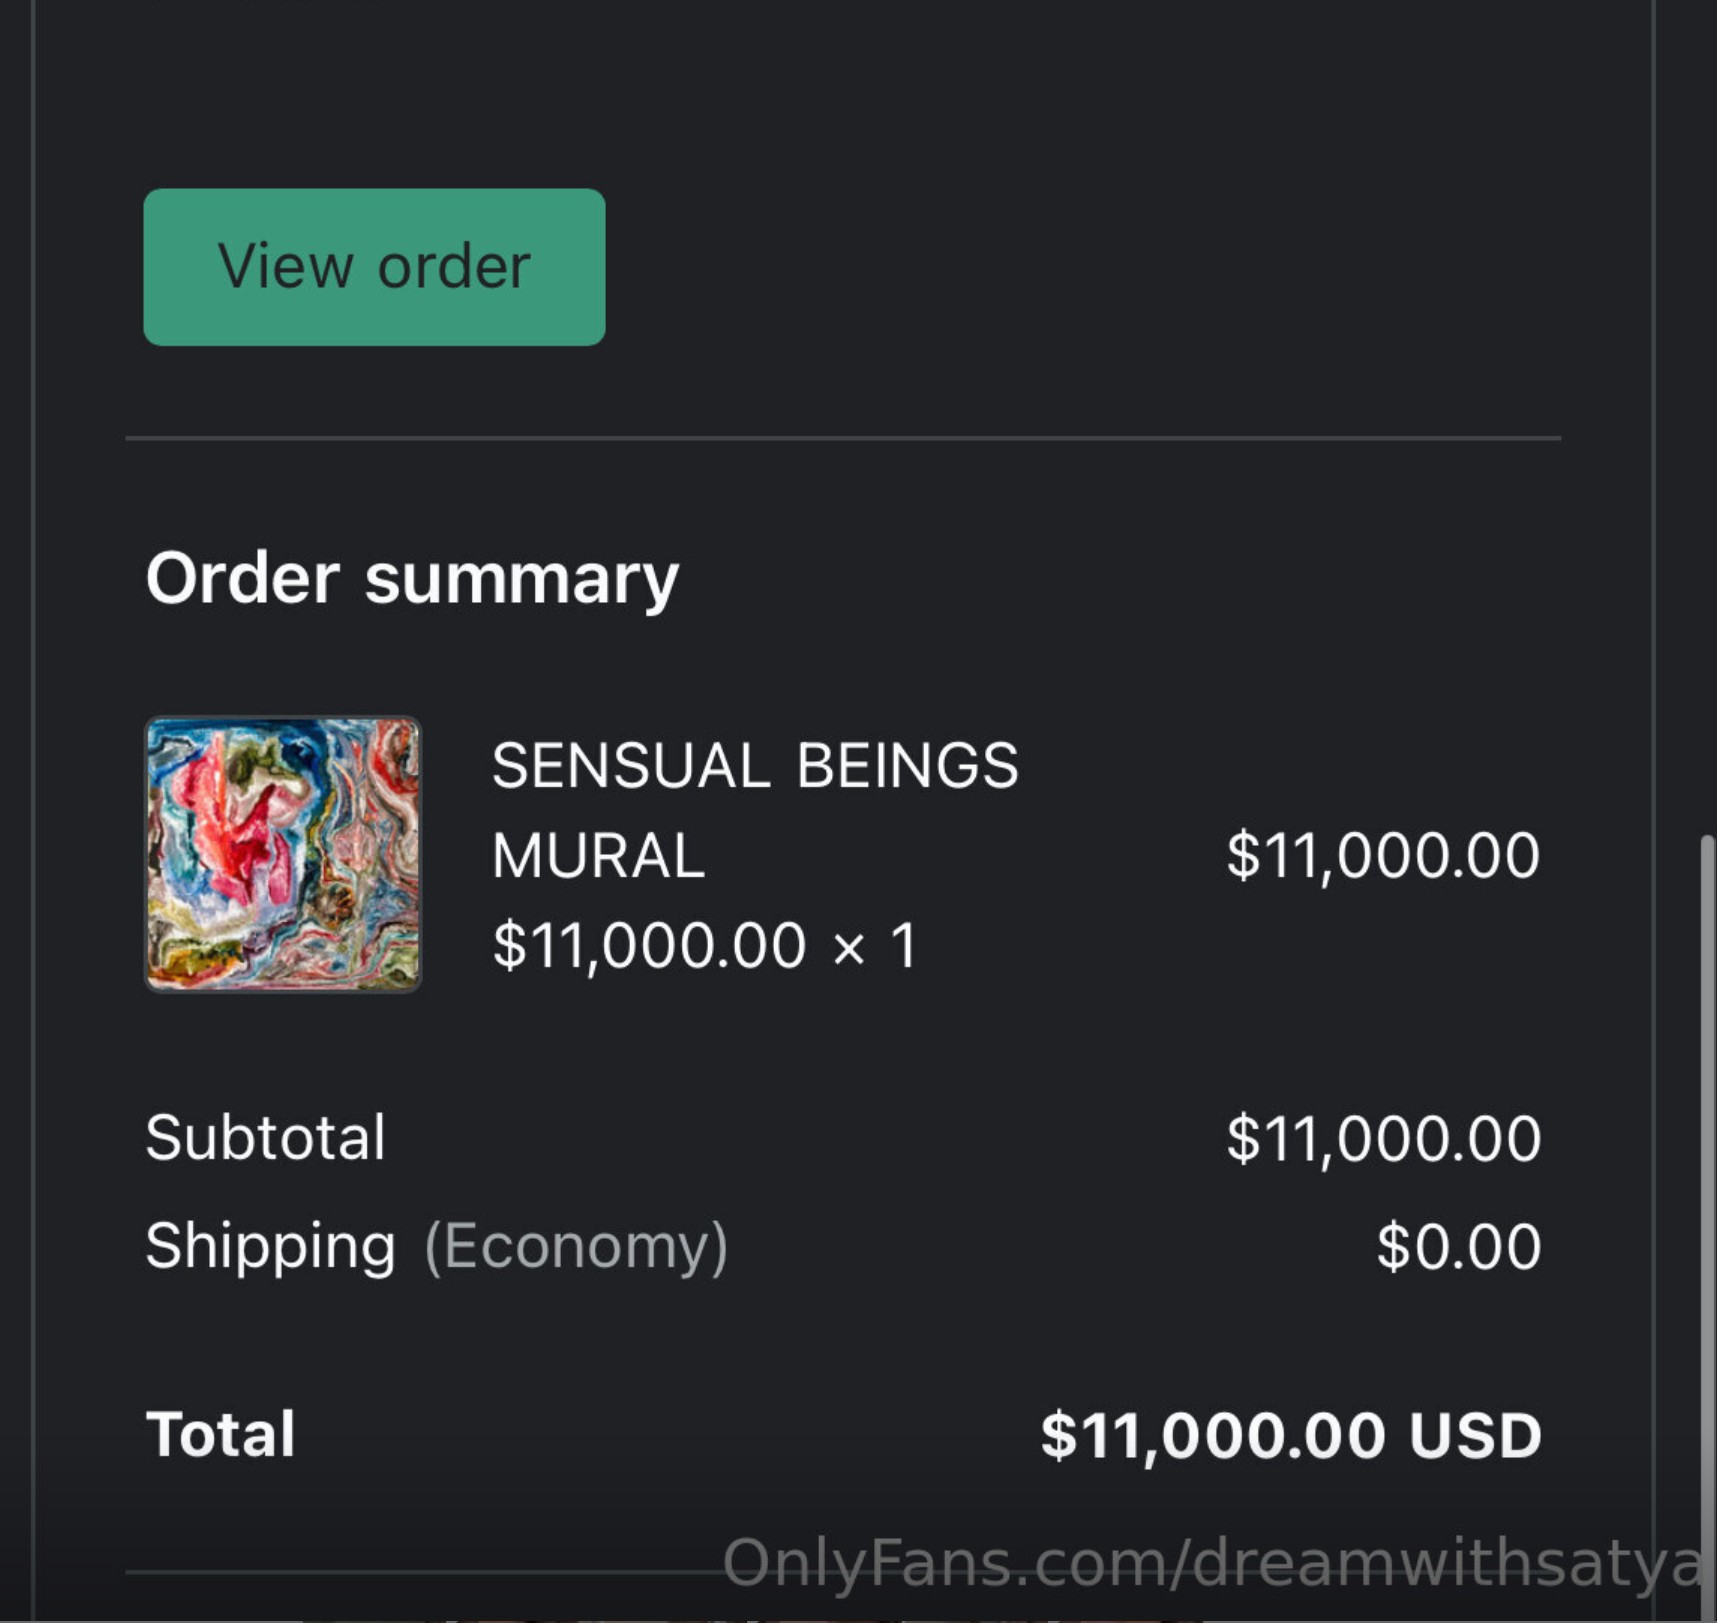Click the (Economy) shipping method text
The height and width of the screenshot is (1623, 1717).
(x=576, y=1246)
